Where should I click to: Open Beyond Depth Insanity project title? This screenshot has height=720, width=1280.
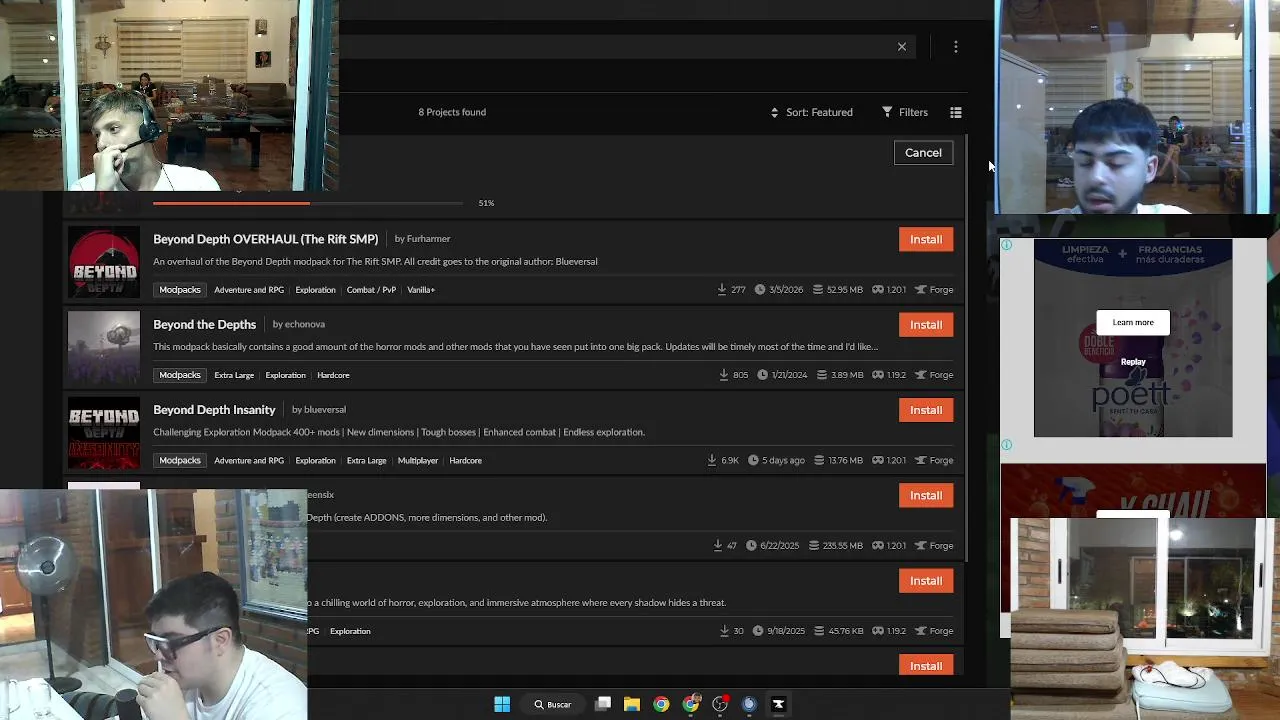[214, 410]
